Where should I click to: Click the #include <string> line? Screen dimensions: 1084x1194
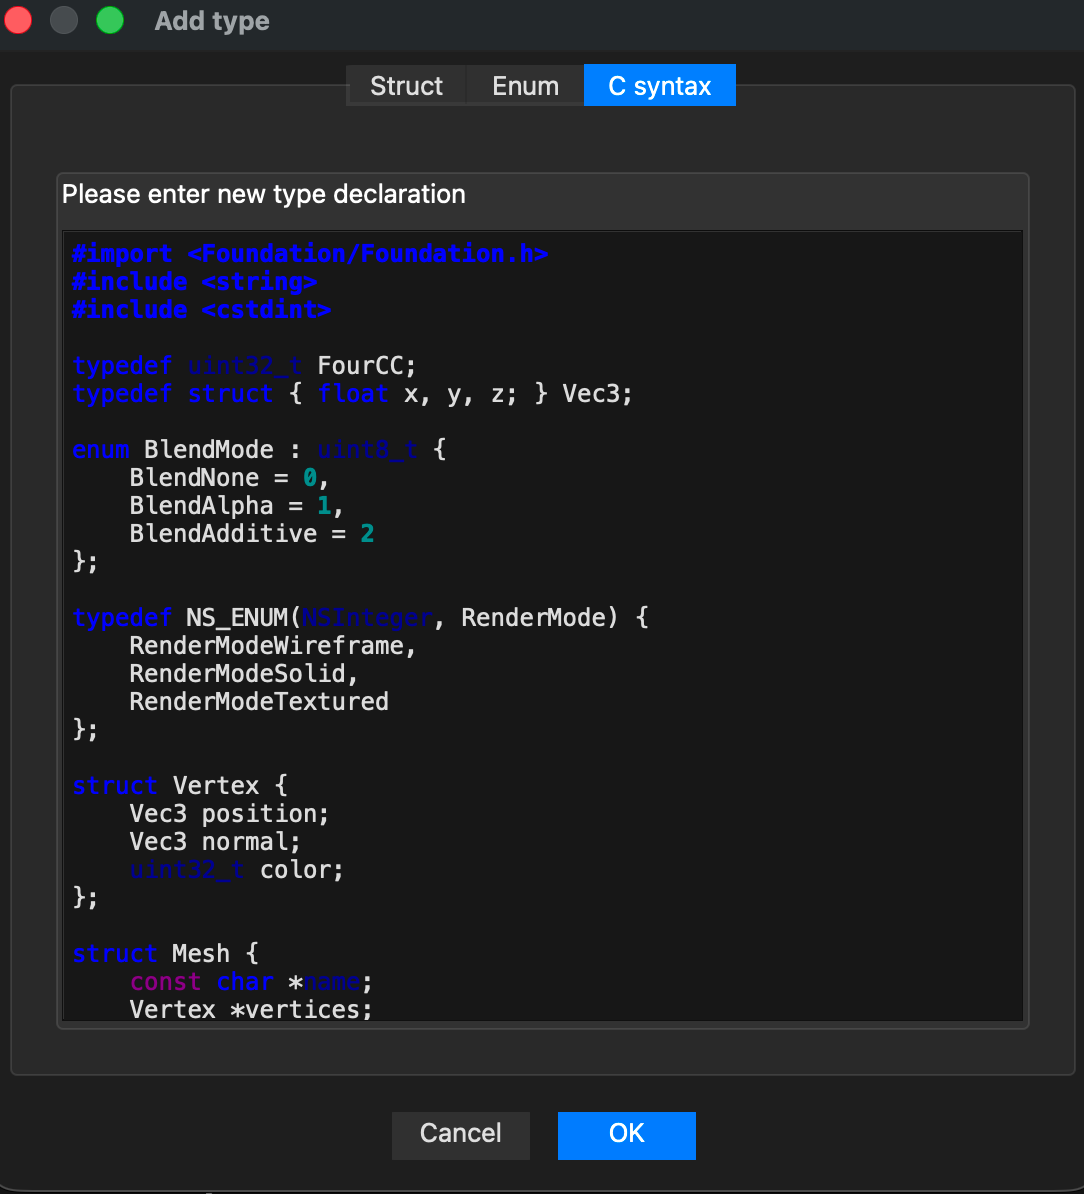coord(195,282)
